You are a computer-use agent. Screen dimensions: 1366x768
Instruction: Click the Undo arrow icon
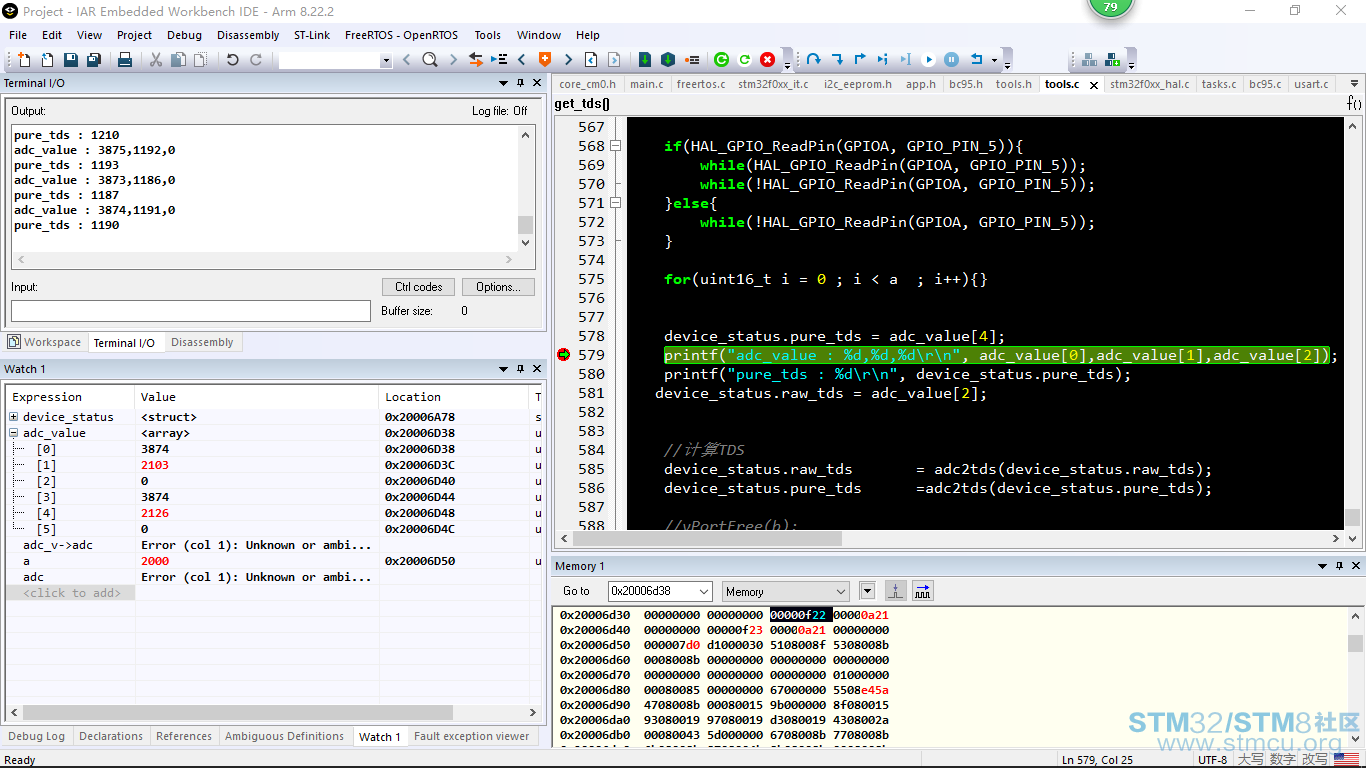(232, 60)
